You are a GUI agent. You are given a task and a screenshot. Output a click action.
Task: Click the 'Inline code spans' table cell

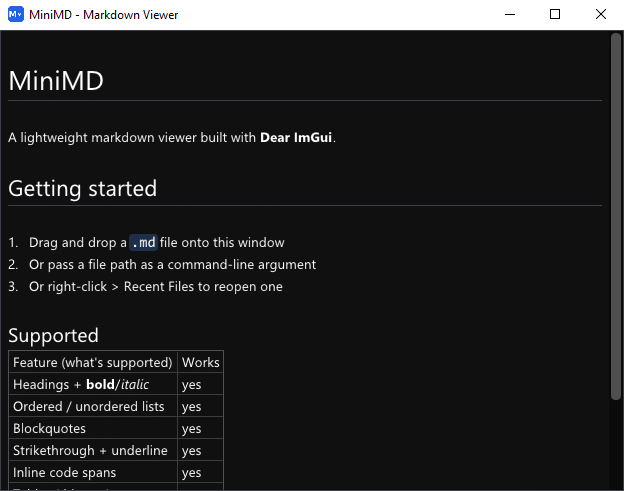[93, 472]
